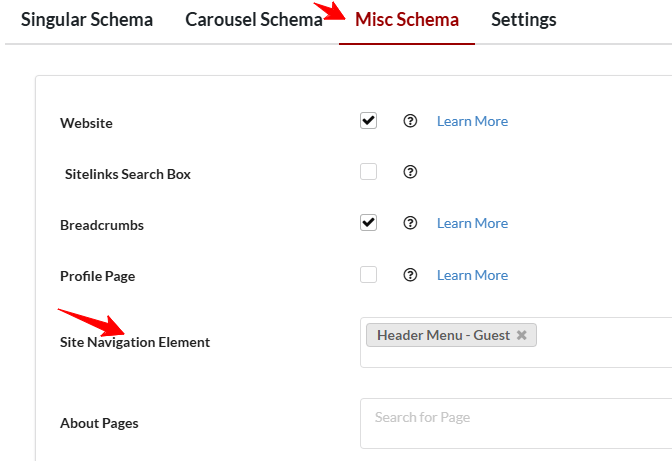Image resolution: width=672 pixels, height=461 pixels.
Task: Click help icon for Profile Page
Action: click(410, 275)
